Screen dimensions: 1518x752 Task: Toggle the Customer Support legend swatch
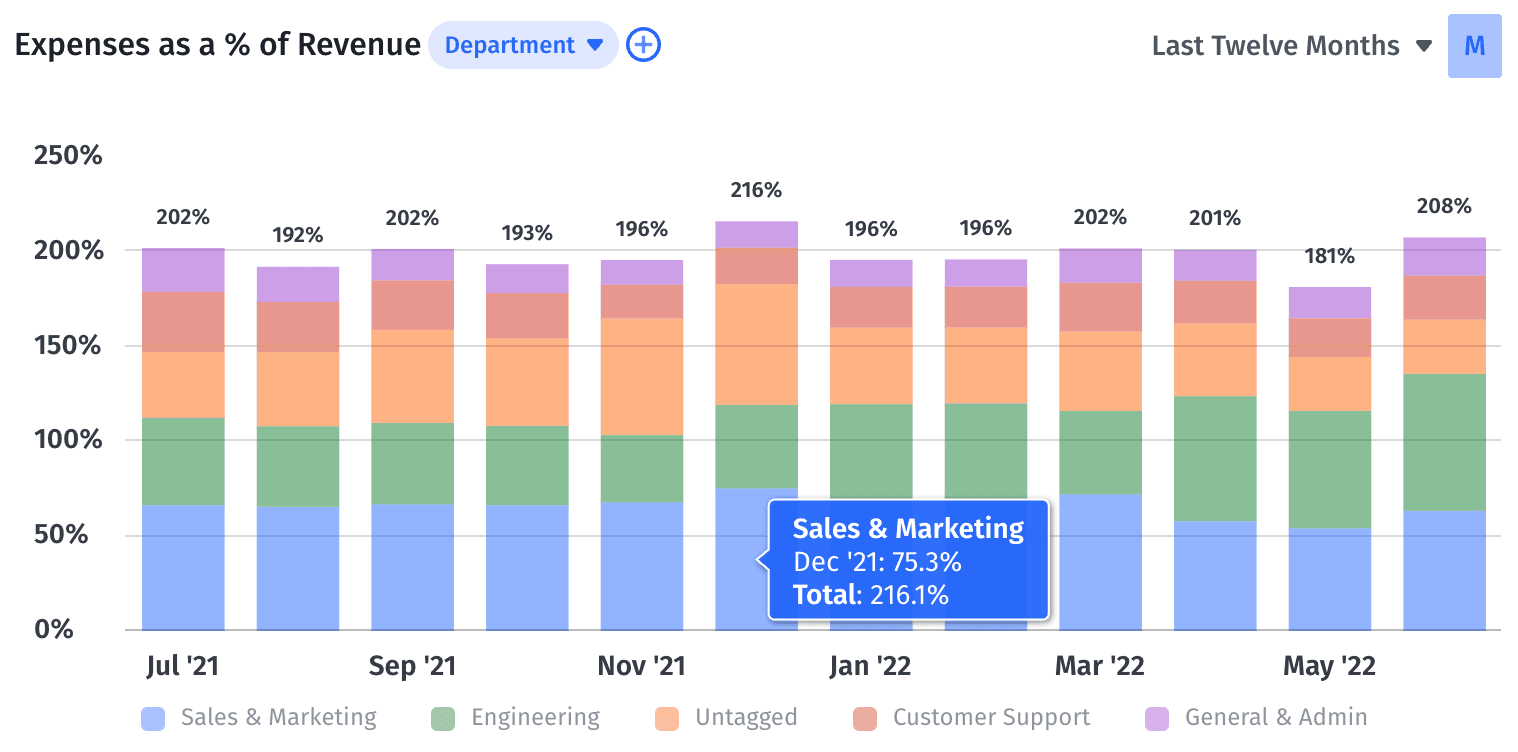coord(865,718)
